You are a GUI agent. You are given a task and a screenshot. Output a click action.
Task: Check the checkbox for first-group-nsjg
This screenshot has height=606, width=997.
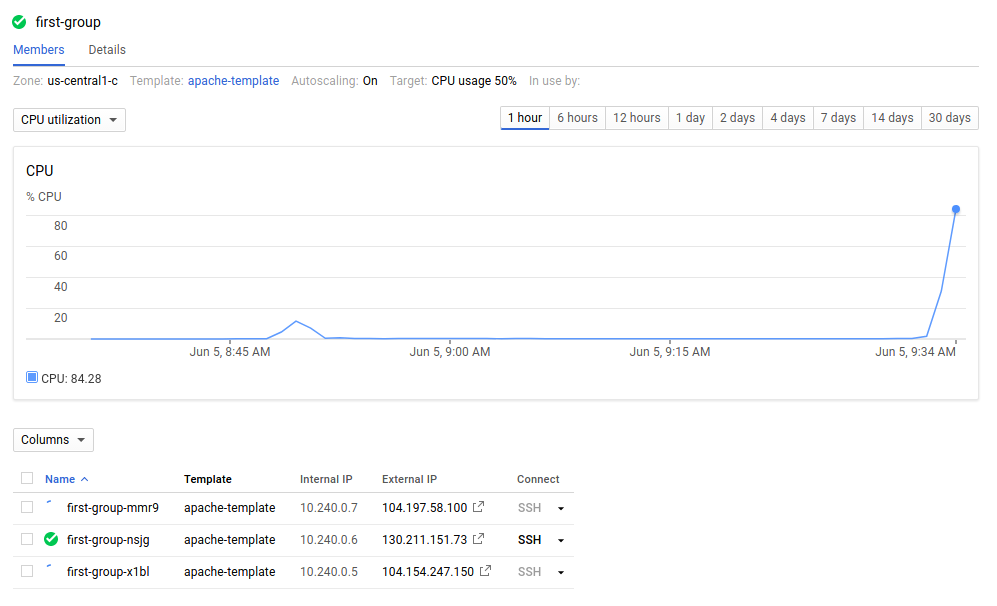(x=26, y=539)
